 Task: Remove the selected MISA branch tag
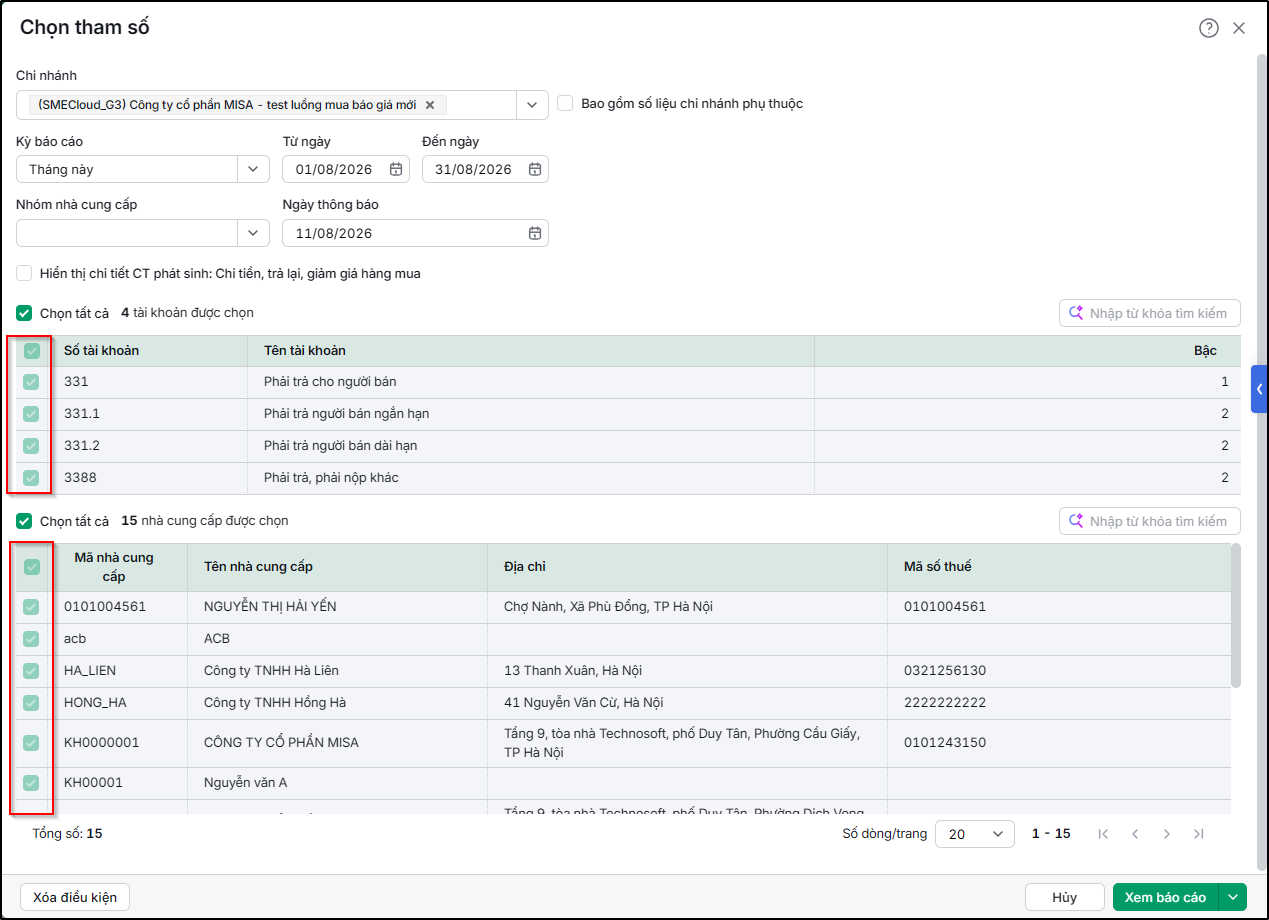[430, 105]
